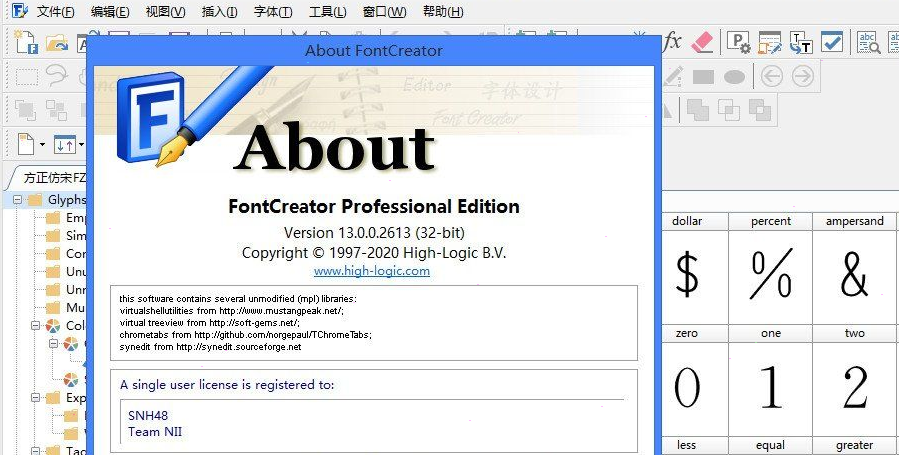This screenshot has height=455, width=899.
Task: Click the fx transform script icon
Action: [671, 41]
